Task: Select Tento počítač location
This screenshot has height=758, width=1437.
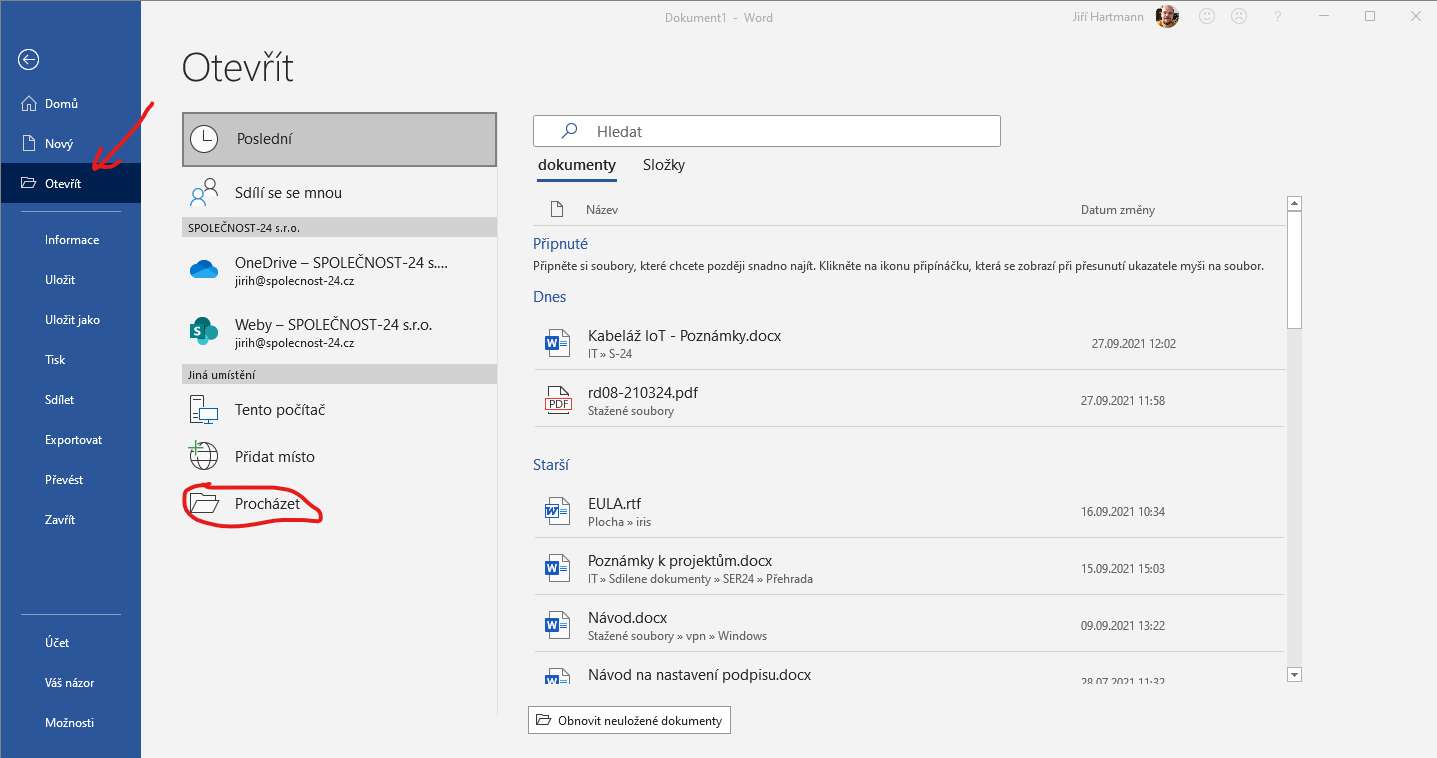Action: (x=340, y=410)
